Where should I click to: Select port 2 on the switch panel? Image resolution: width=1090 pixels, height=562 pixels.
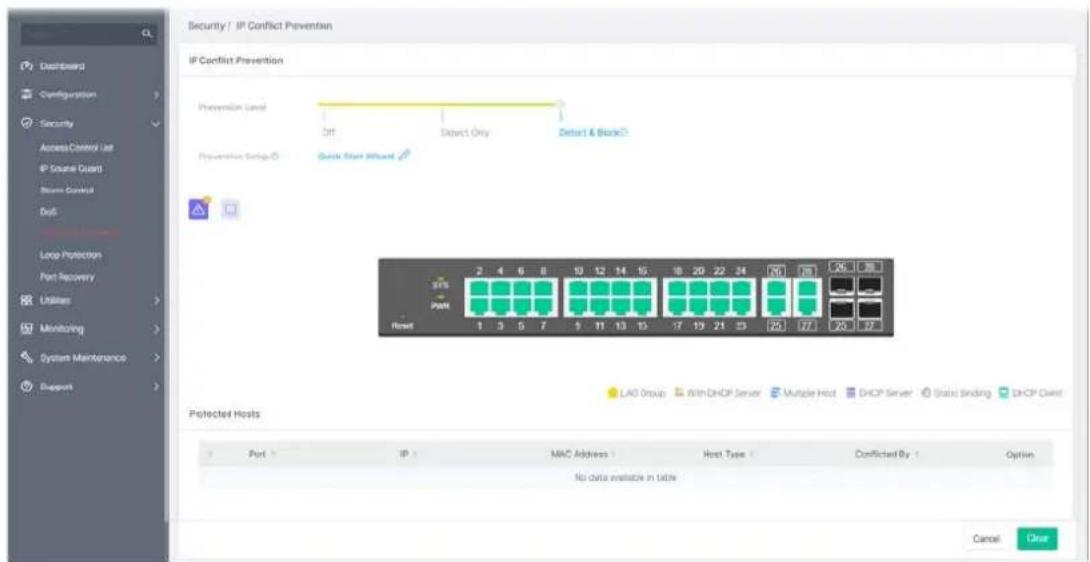coord(480,288)
